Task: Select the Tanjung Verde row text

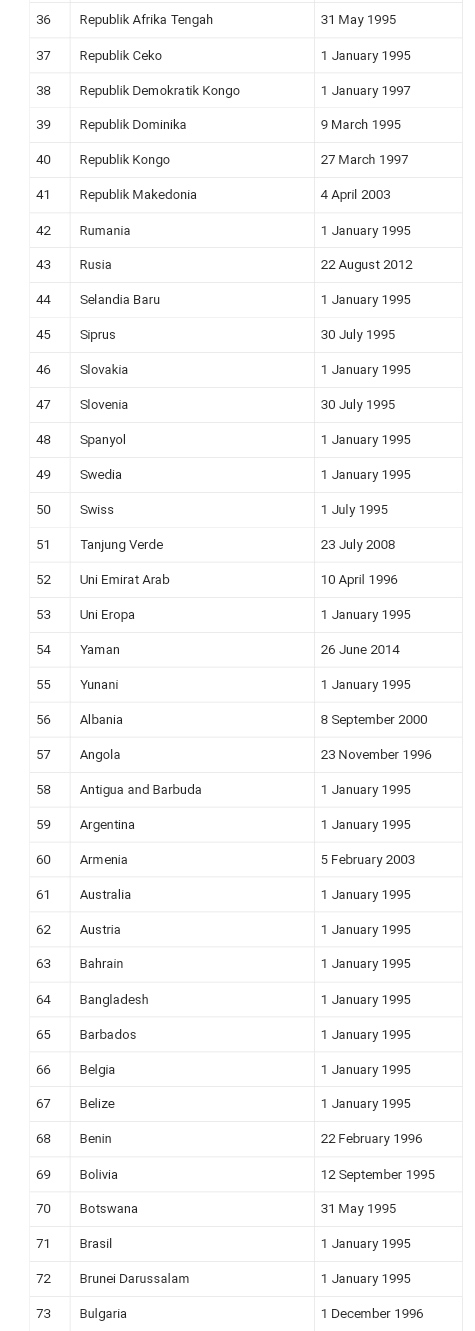Action: (121, 545)
